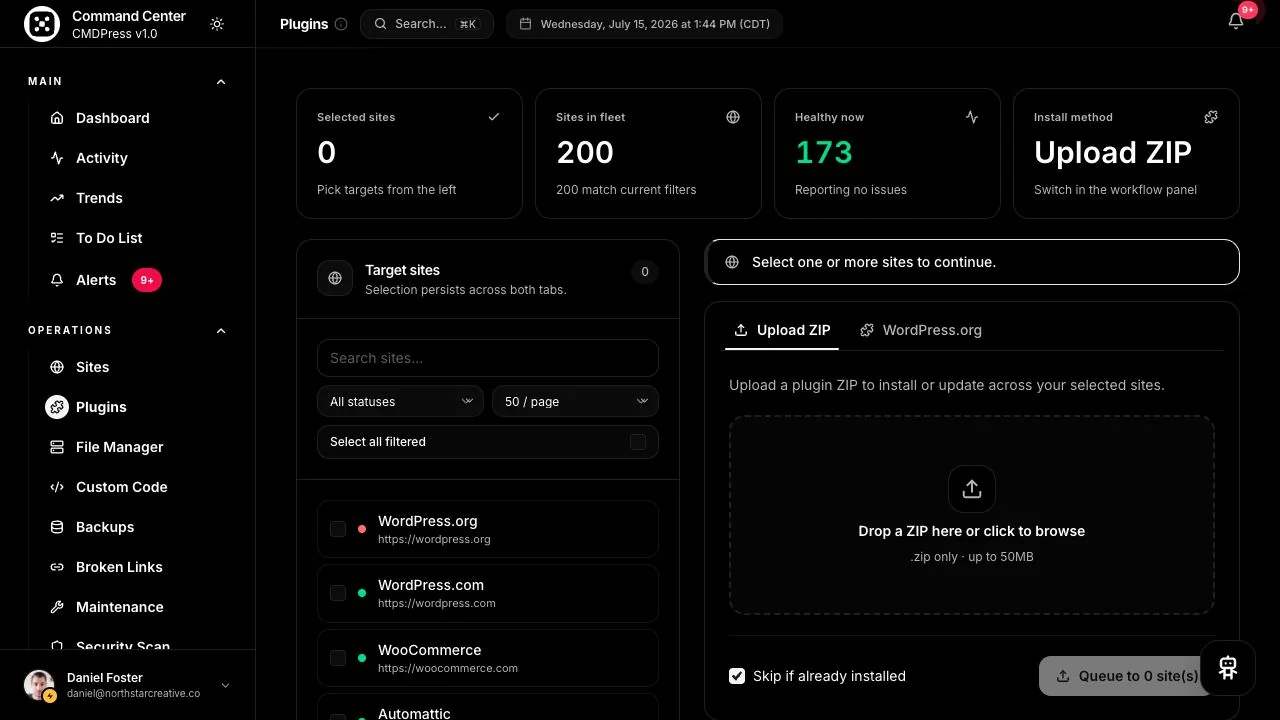Click https://wordpress.org URL text
The height and width of the screenshot is (720, 1280).
pyautogui.click(x=434, y=539)
